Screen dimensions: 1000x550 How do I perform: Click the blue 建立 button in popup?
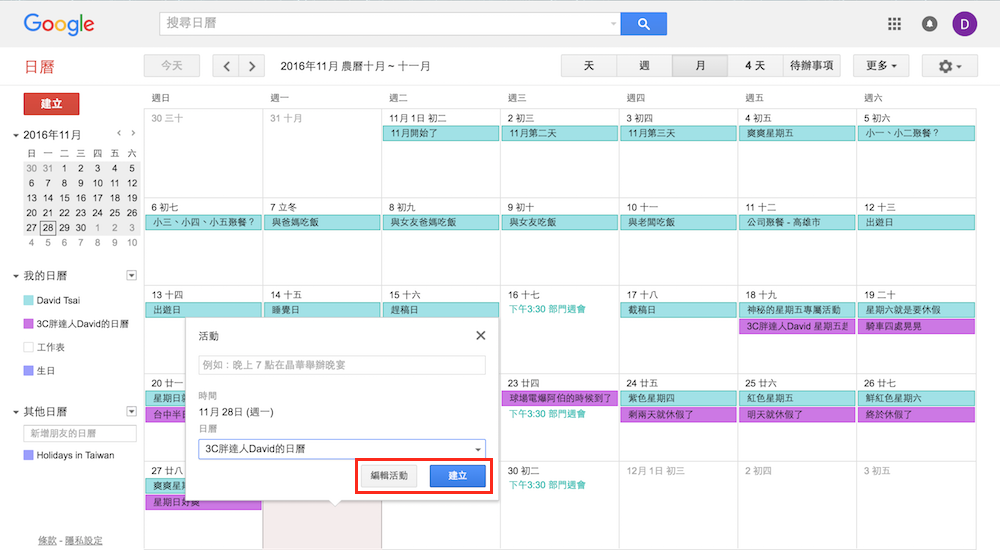pos(457,476)
